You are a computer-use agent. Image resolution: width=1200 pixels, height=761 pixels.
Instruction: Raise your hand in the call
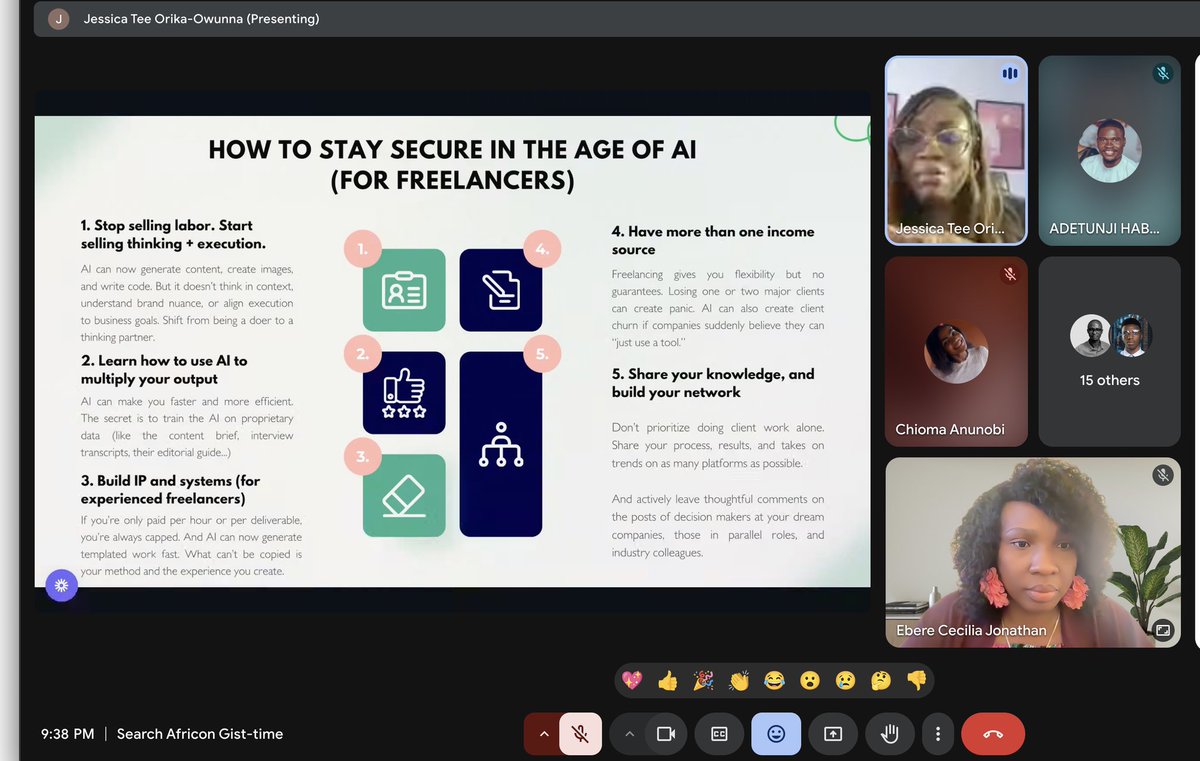[x=890, y=733]
